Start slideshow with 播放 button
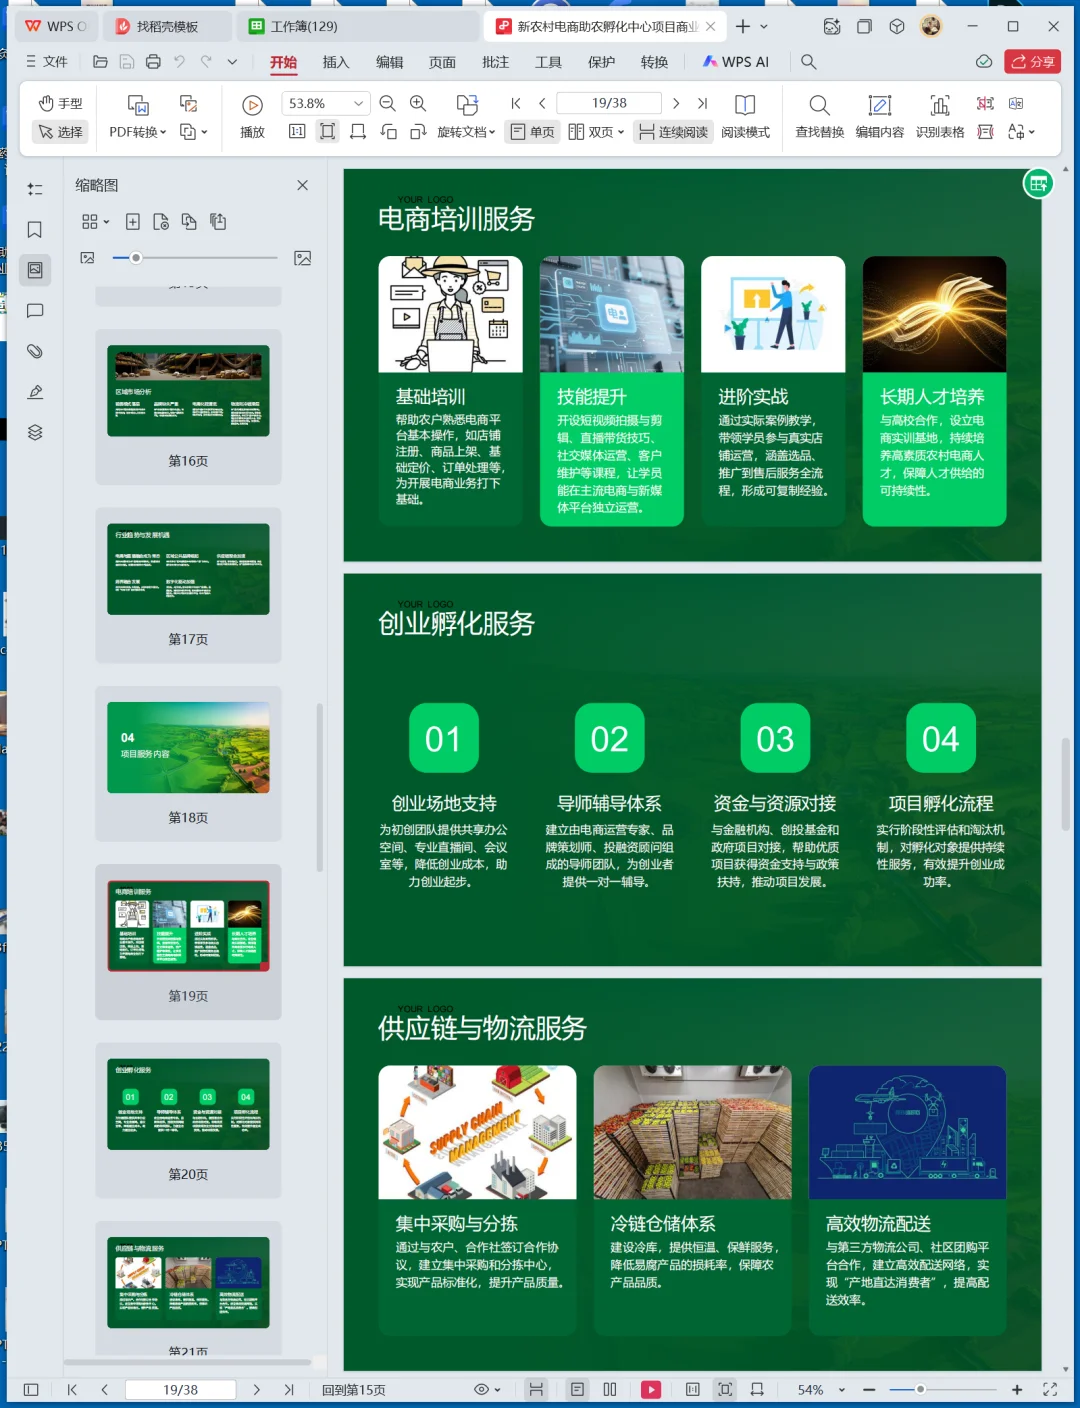Screen dimensions: 1080x1408 click(x=252, y=116)
